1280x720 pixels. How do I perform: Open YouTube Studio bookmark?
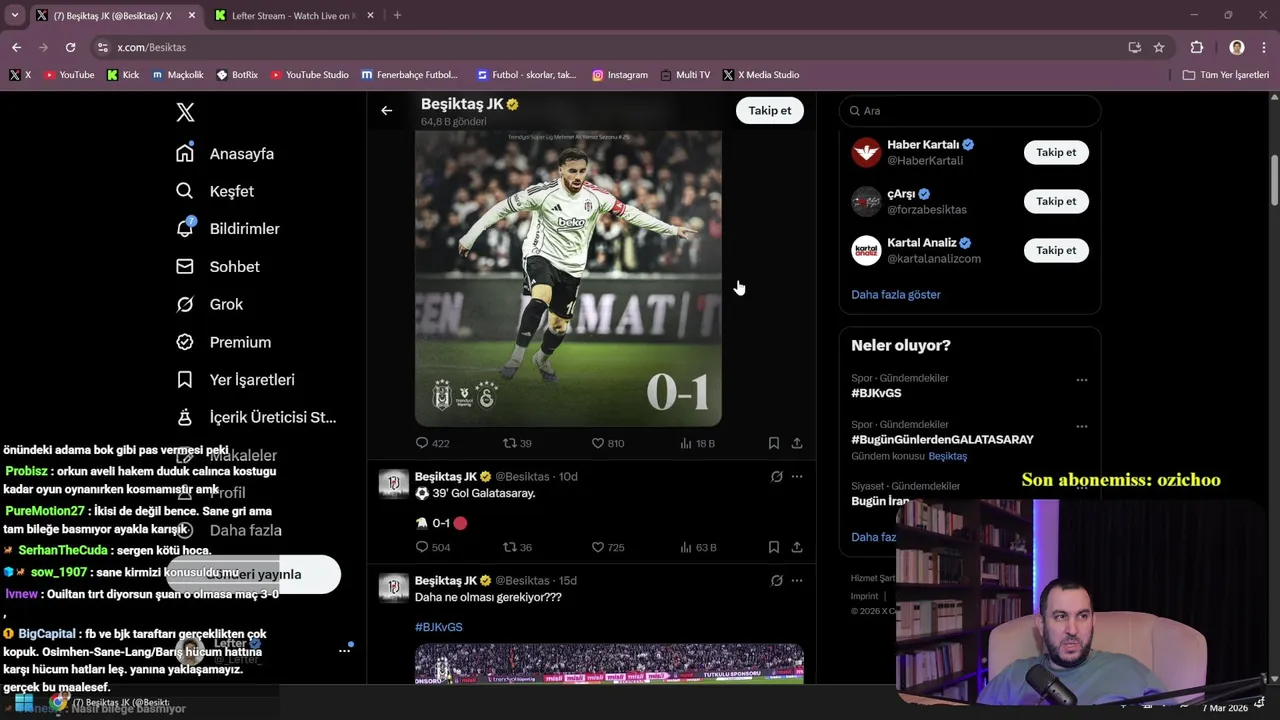tap(309, 75)
